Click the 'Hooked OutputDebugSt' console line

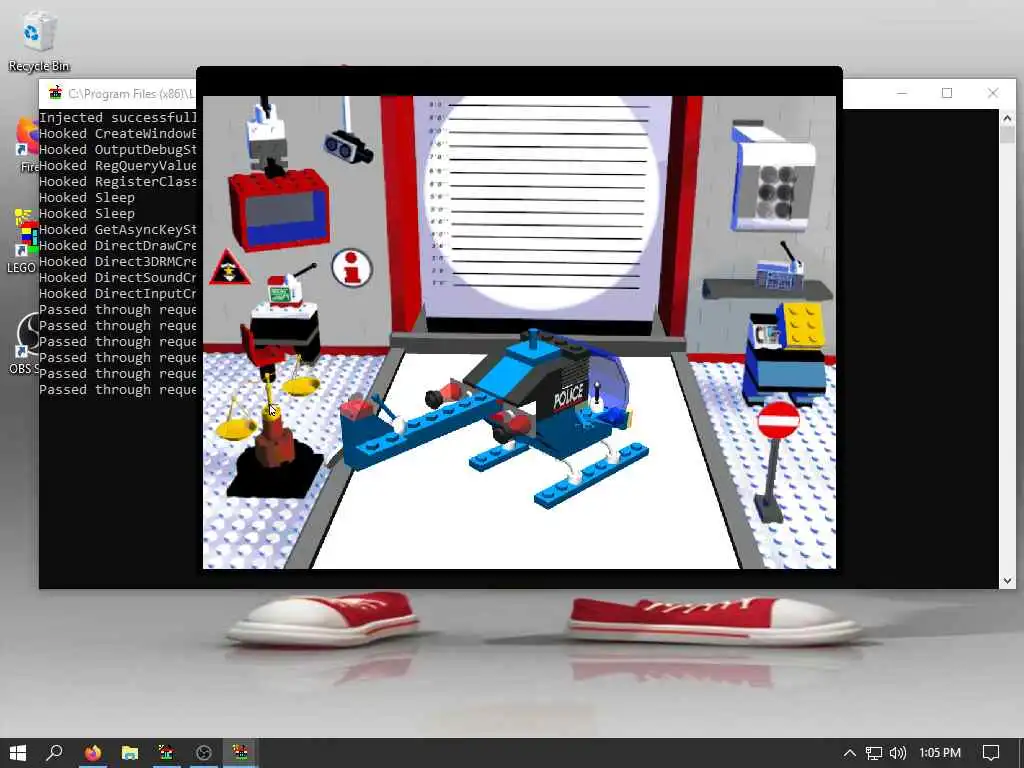click(118, 150)
